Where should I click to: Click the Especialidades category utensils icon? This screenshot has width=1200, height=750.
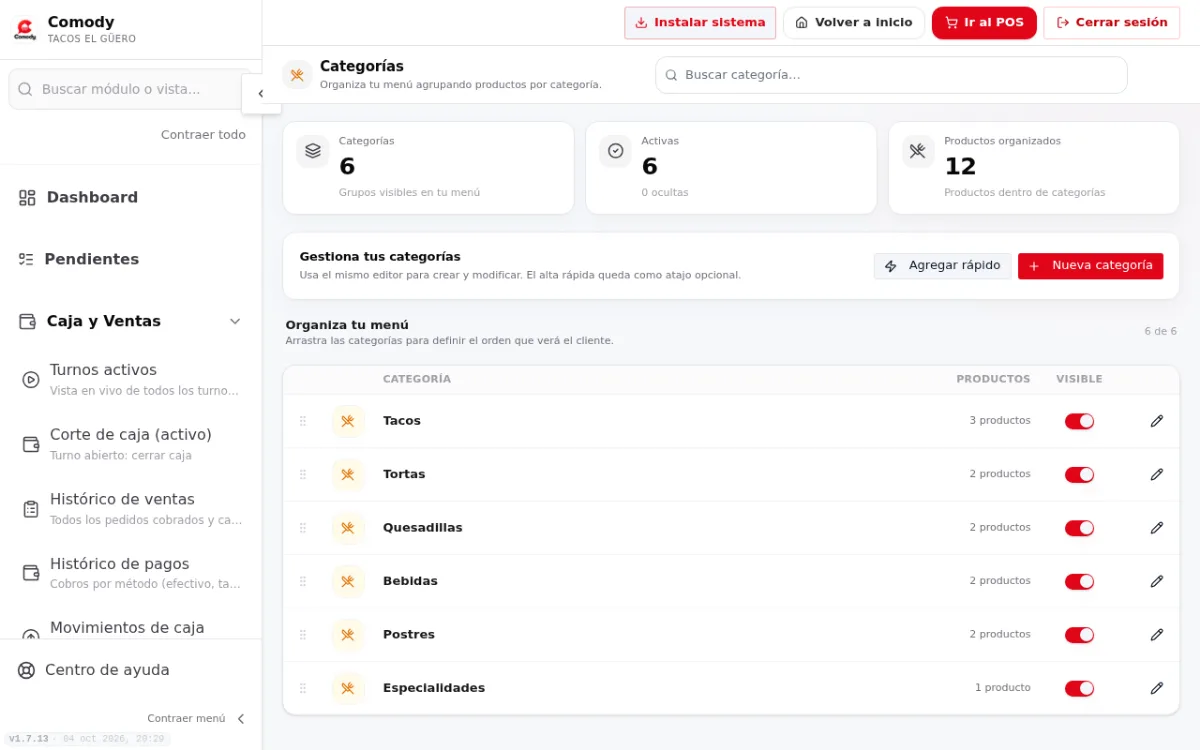tap(348, 688)
